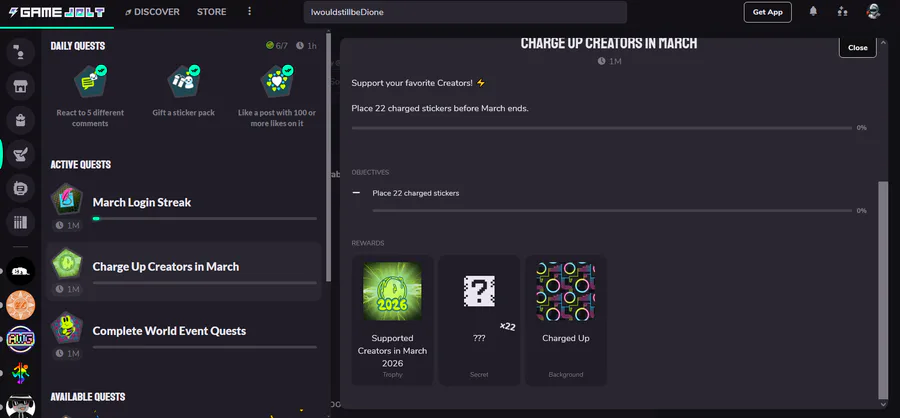Click the Place 22 charged stickers text
This screenshot has height=418, width=900.
click(x=416, y=193)
